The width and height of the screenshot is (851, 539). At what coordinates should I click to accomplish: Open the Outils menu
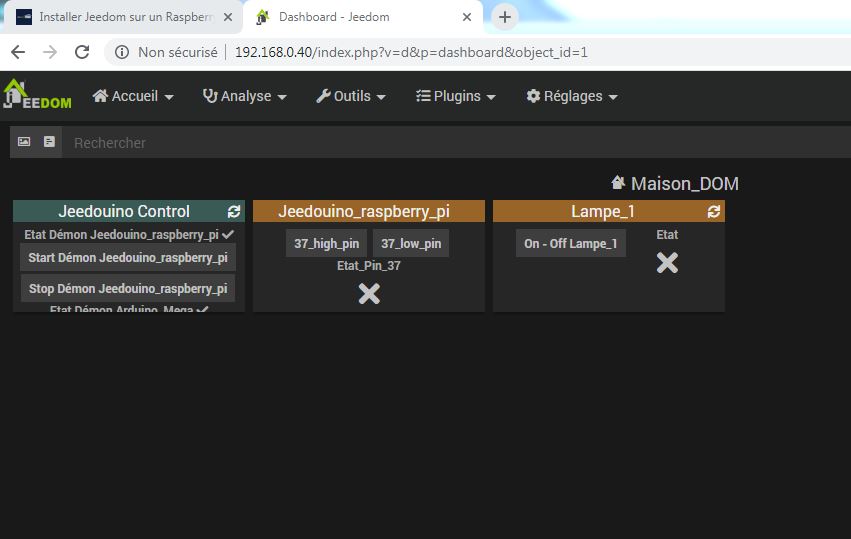pos(351,96)
